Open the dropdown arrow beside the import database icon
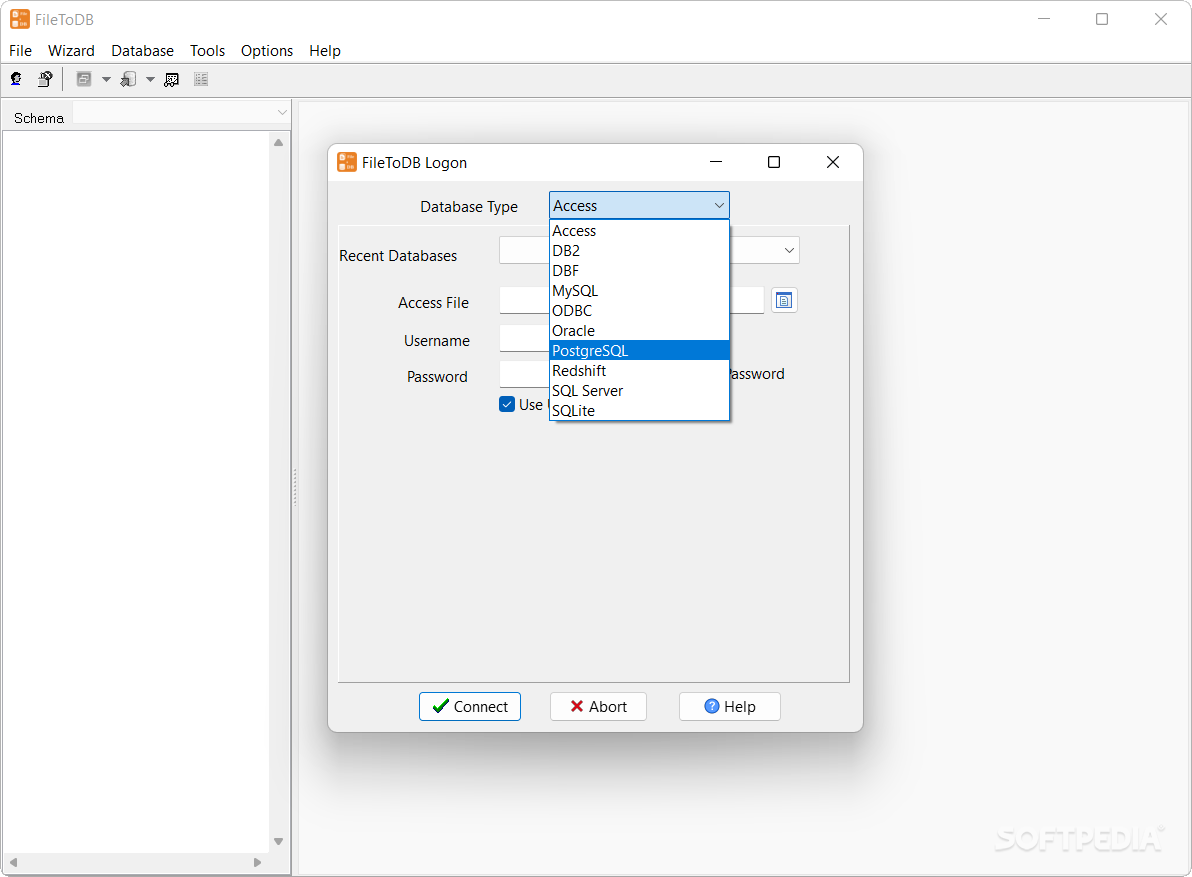1192x877 pixels. (151, 79)
